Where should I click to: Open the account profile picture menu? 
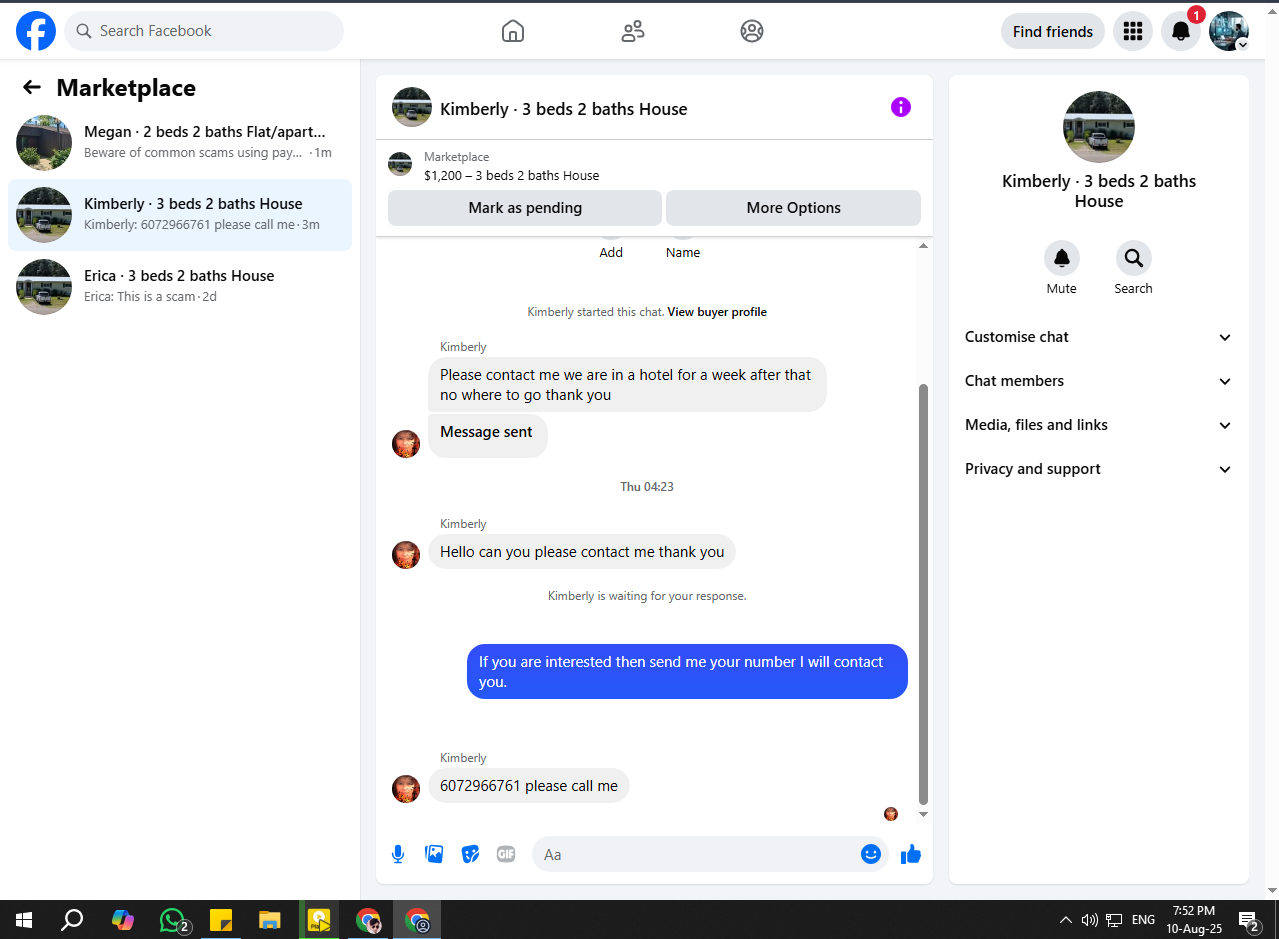pyautogui.click(x=1229, y=31)
